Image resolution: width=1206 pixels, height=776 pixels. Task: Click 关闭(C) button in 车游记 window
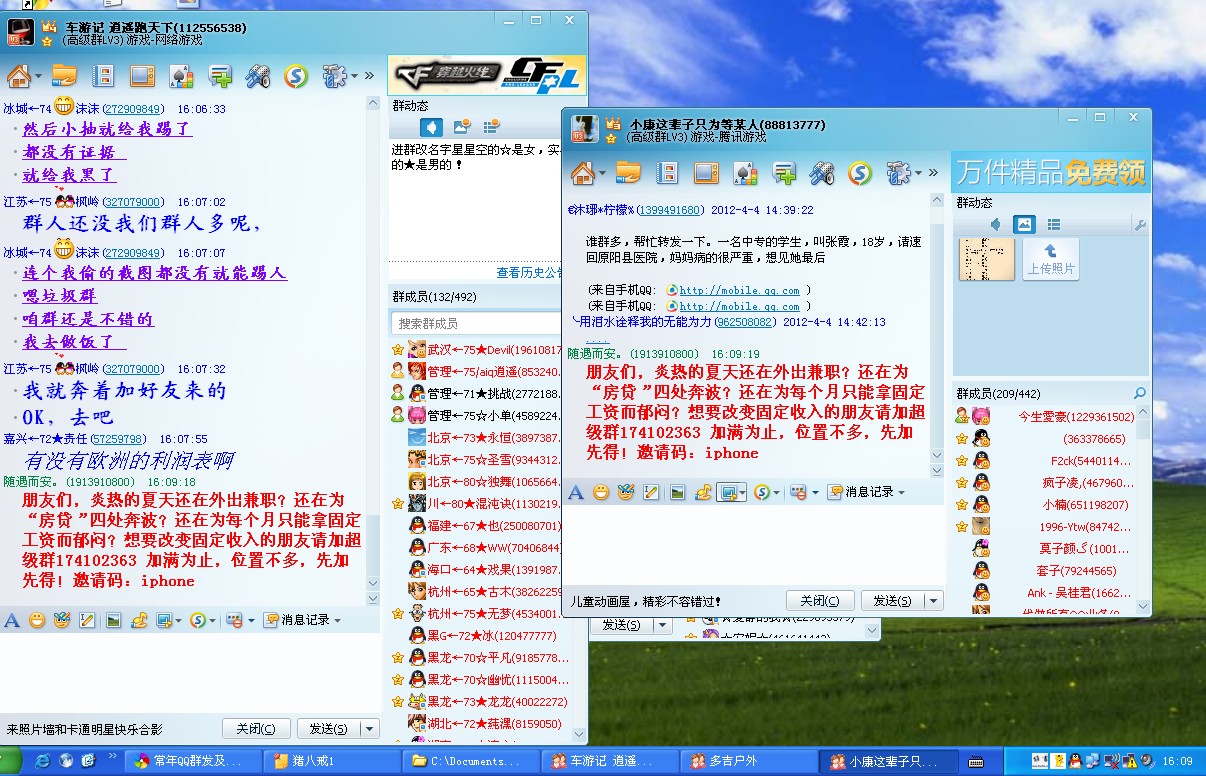click(256, 729)
